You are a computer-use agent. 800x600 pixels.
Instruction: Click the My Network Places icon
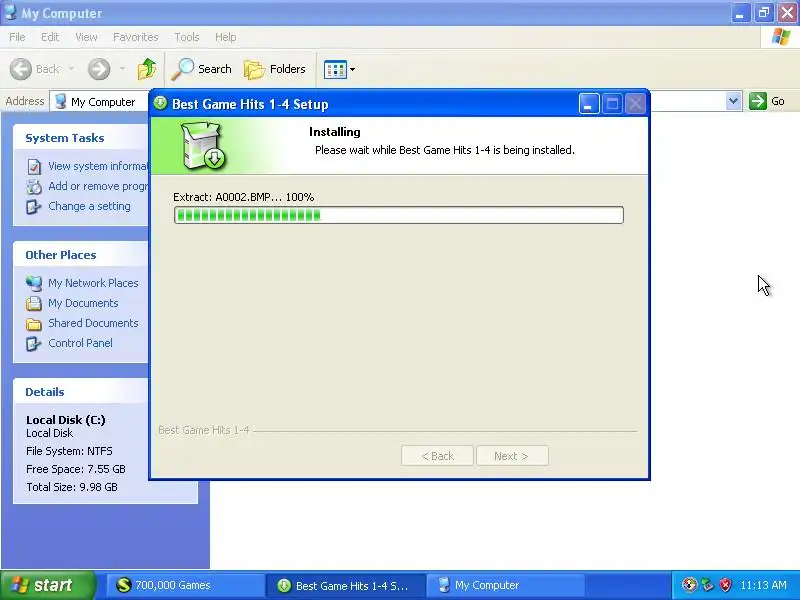34,283
